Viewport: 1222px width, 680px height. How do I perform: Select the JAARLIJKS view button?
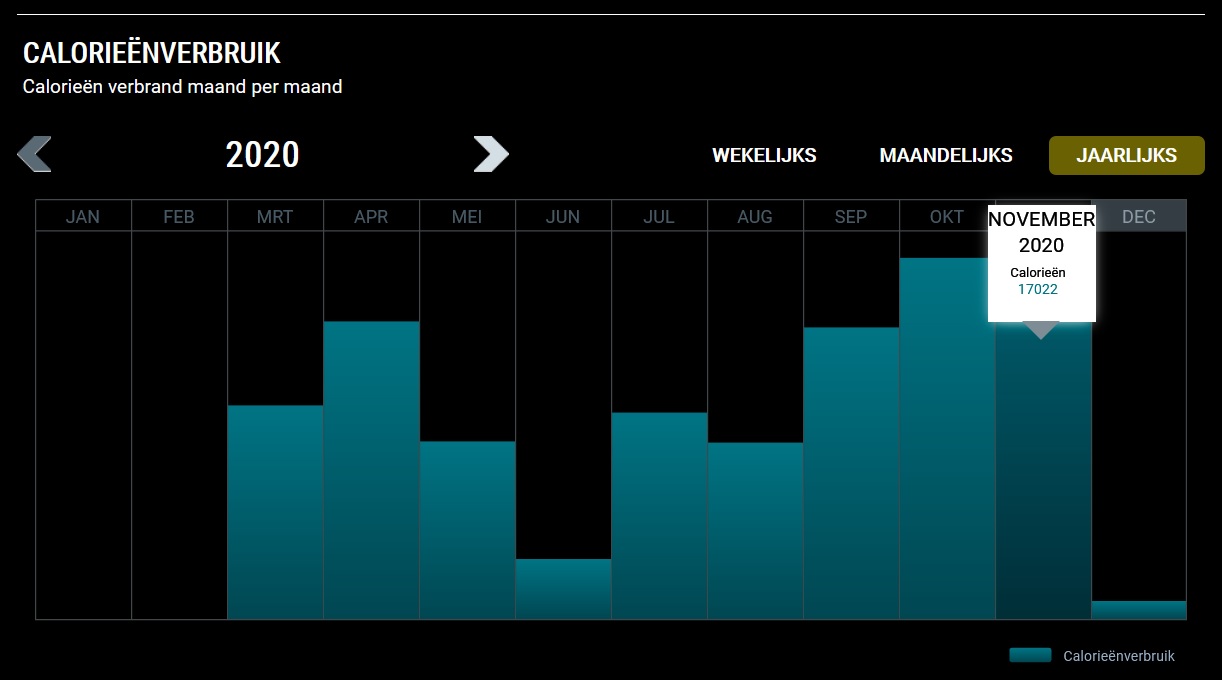pyautogui.click(x=1127, y=155)
